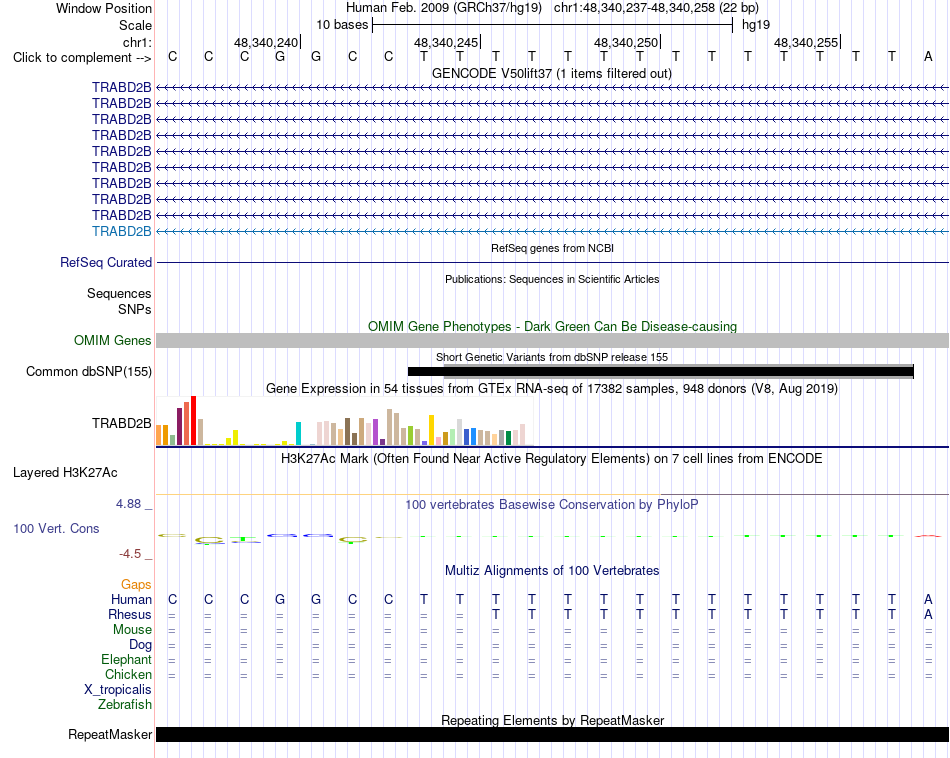Viewport: 950px width, 758px height.
Task: Click the A base in the Rhesus row
Action: (928, 614)
